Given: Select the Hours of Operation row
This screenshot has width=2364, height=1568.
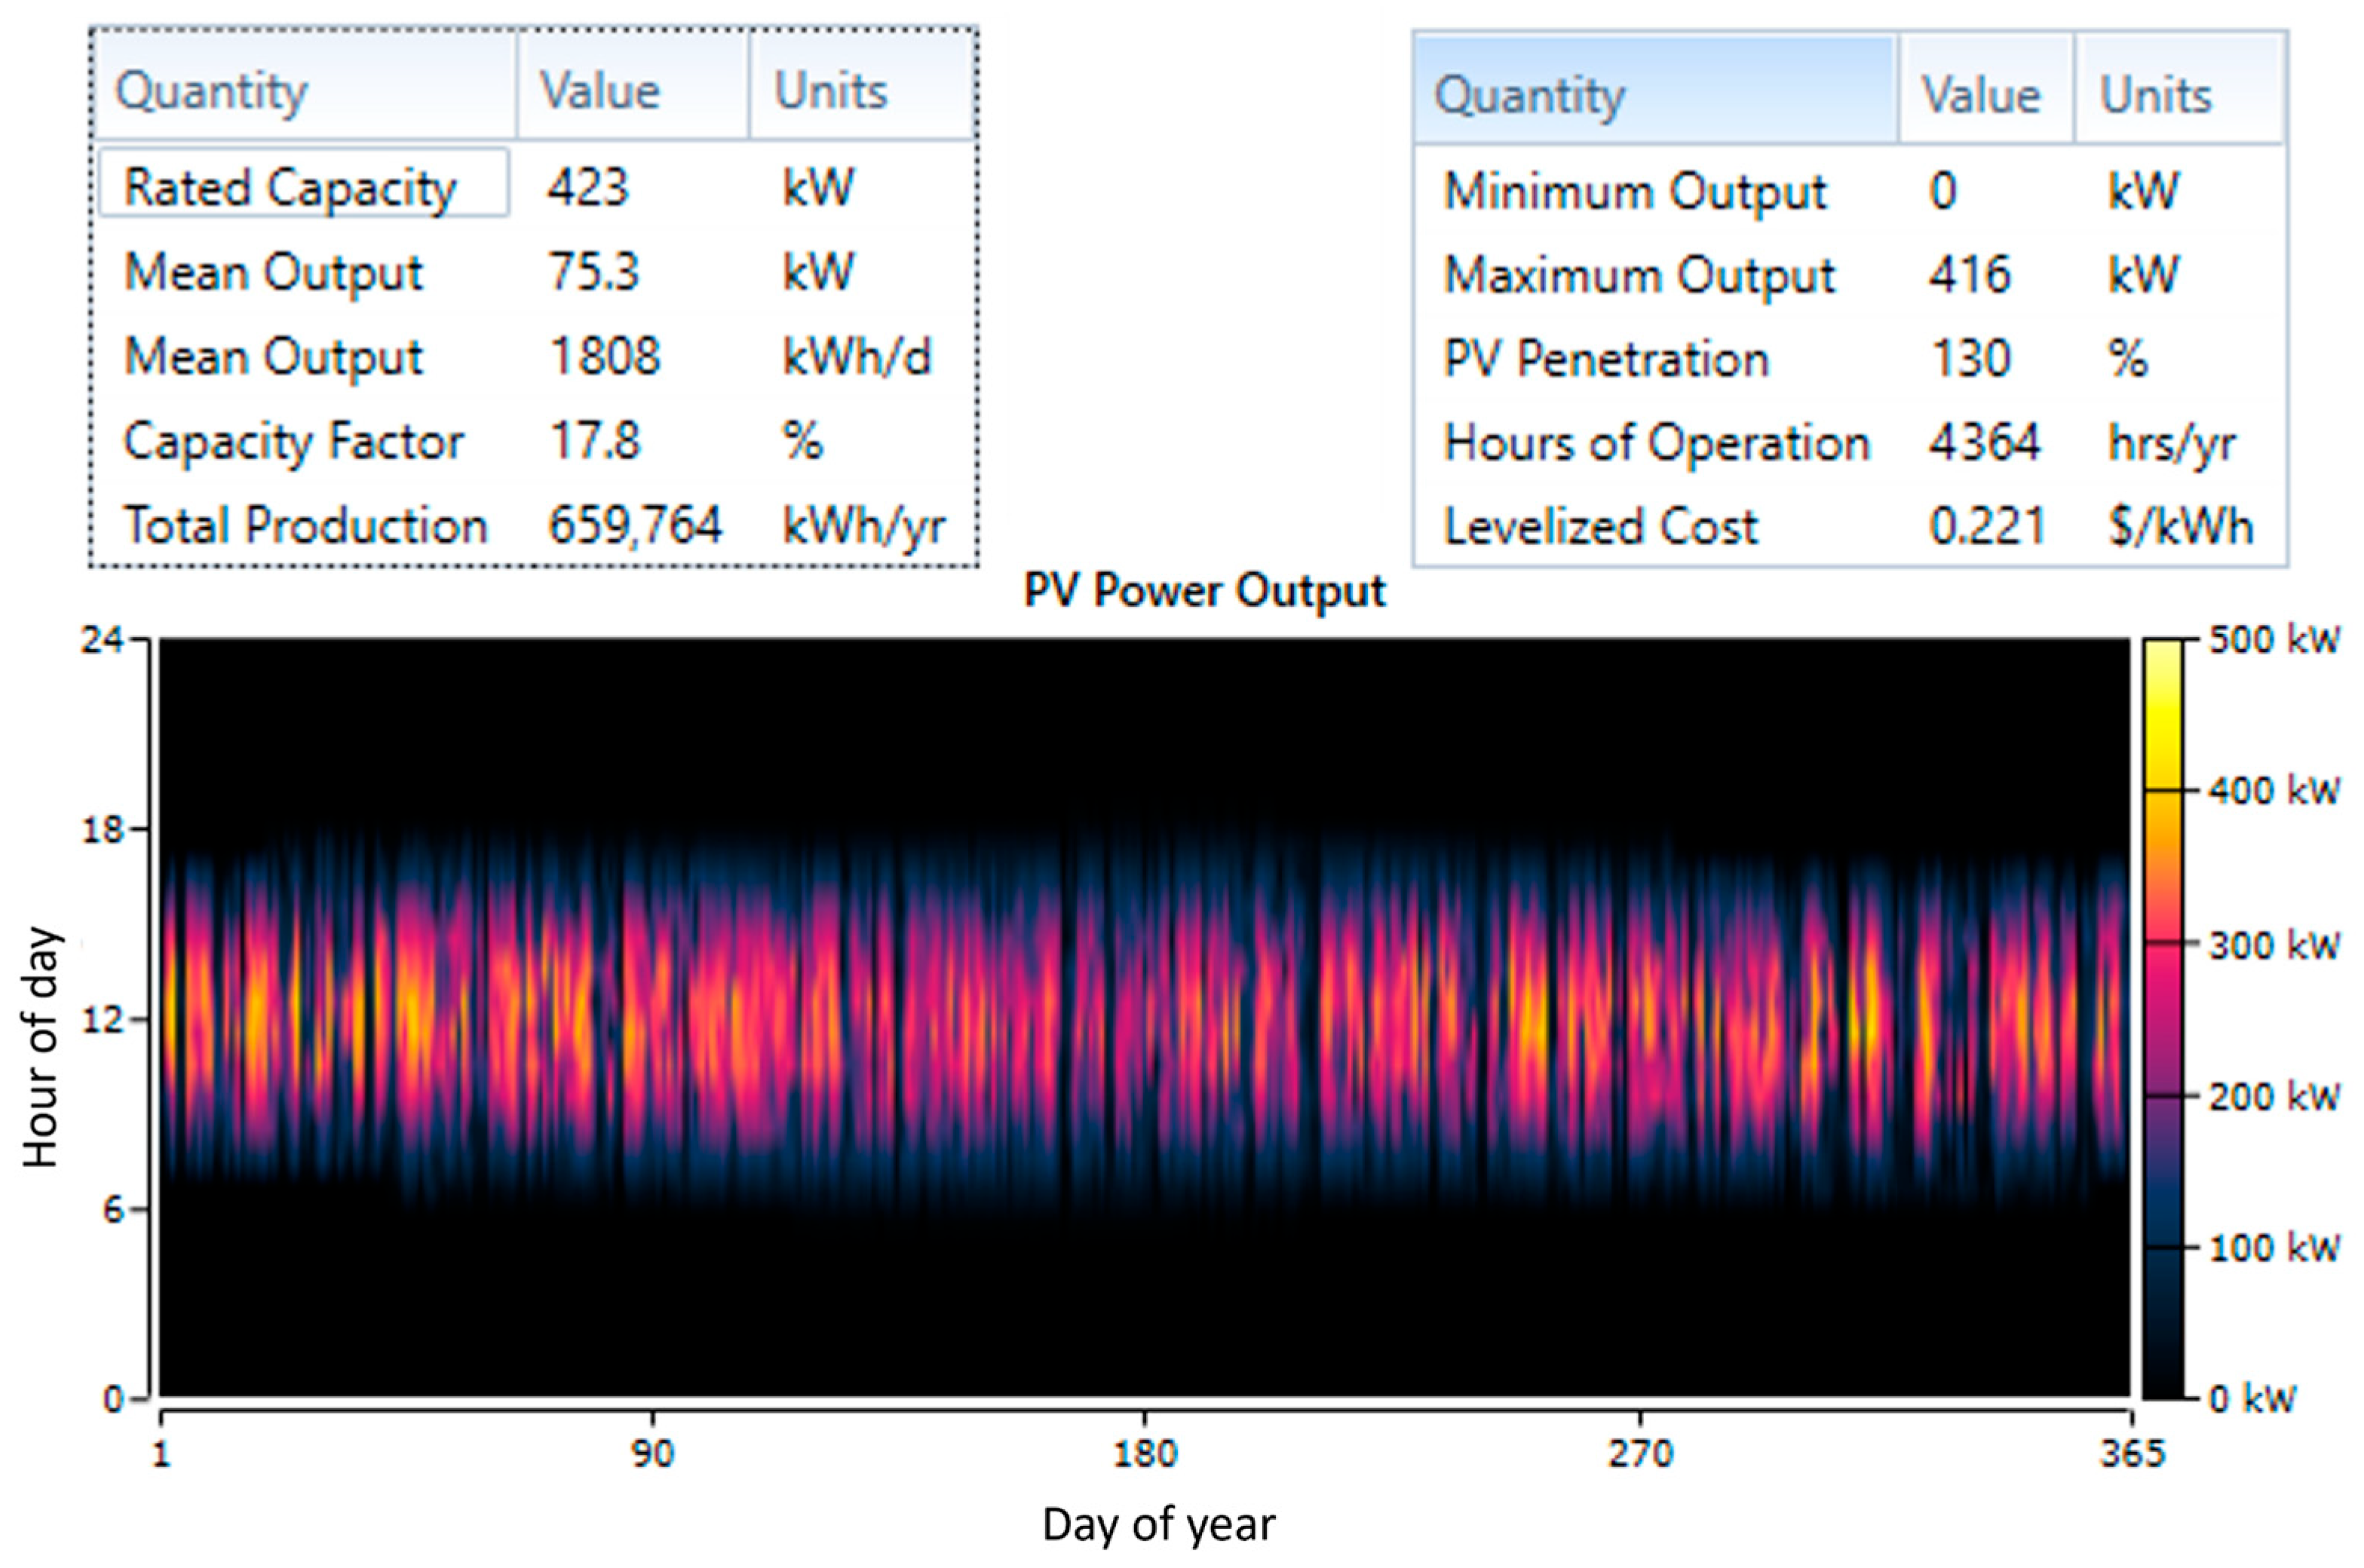Looking at the screenshot, I should coord(1656,443).
